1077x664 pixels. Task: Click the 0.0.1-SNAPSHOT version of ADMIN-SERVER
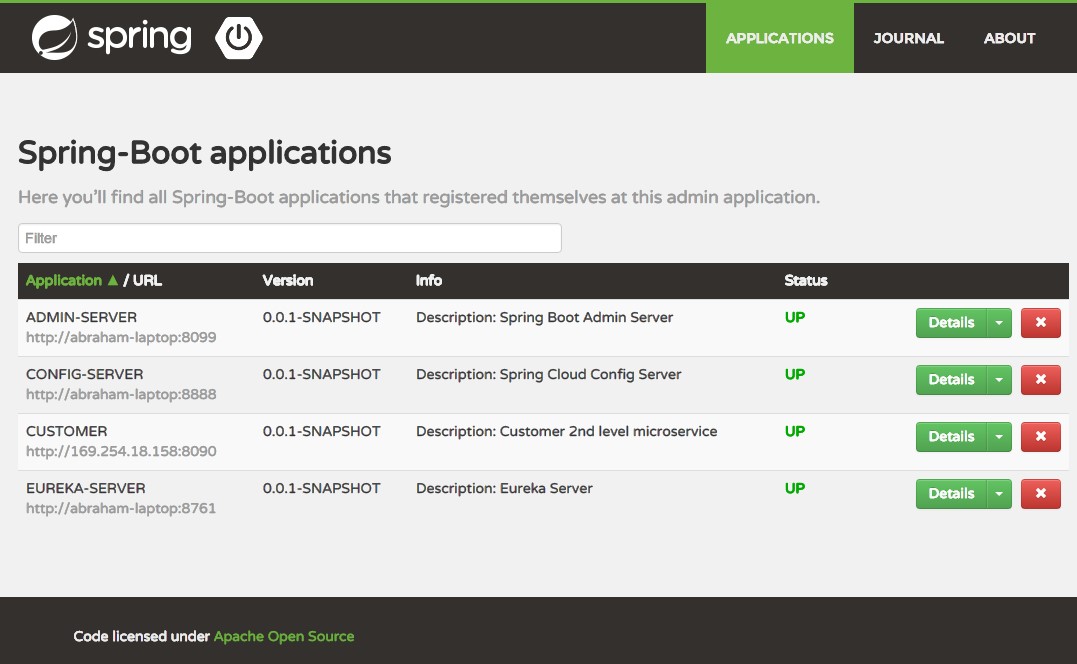coord(321,317)
